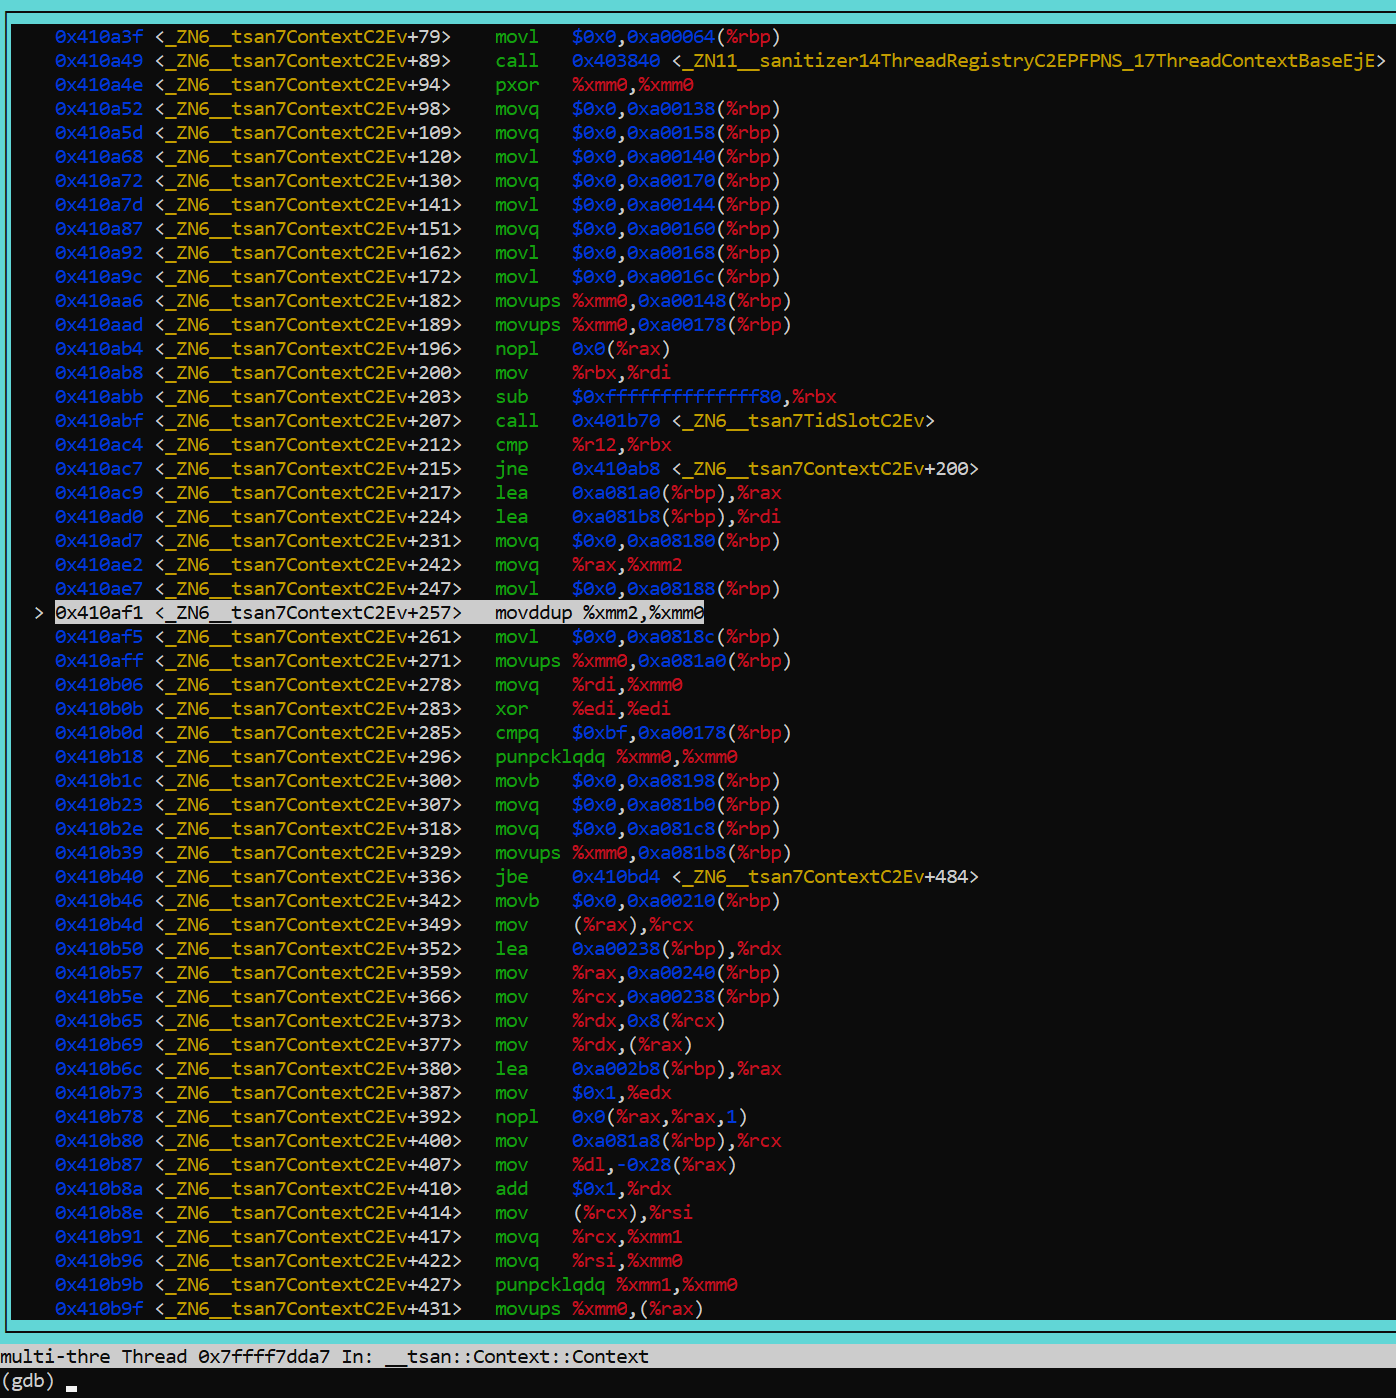Click lea 0xa081b8(%rbp),%rdi operands
The image size is (1396, 1398).
[x=676, y=517]
